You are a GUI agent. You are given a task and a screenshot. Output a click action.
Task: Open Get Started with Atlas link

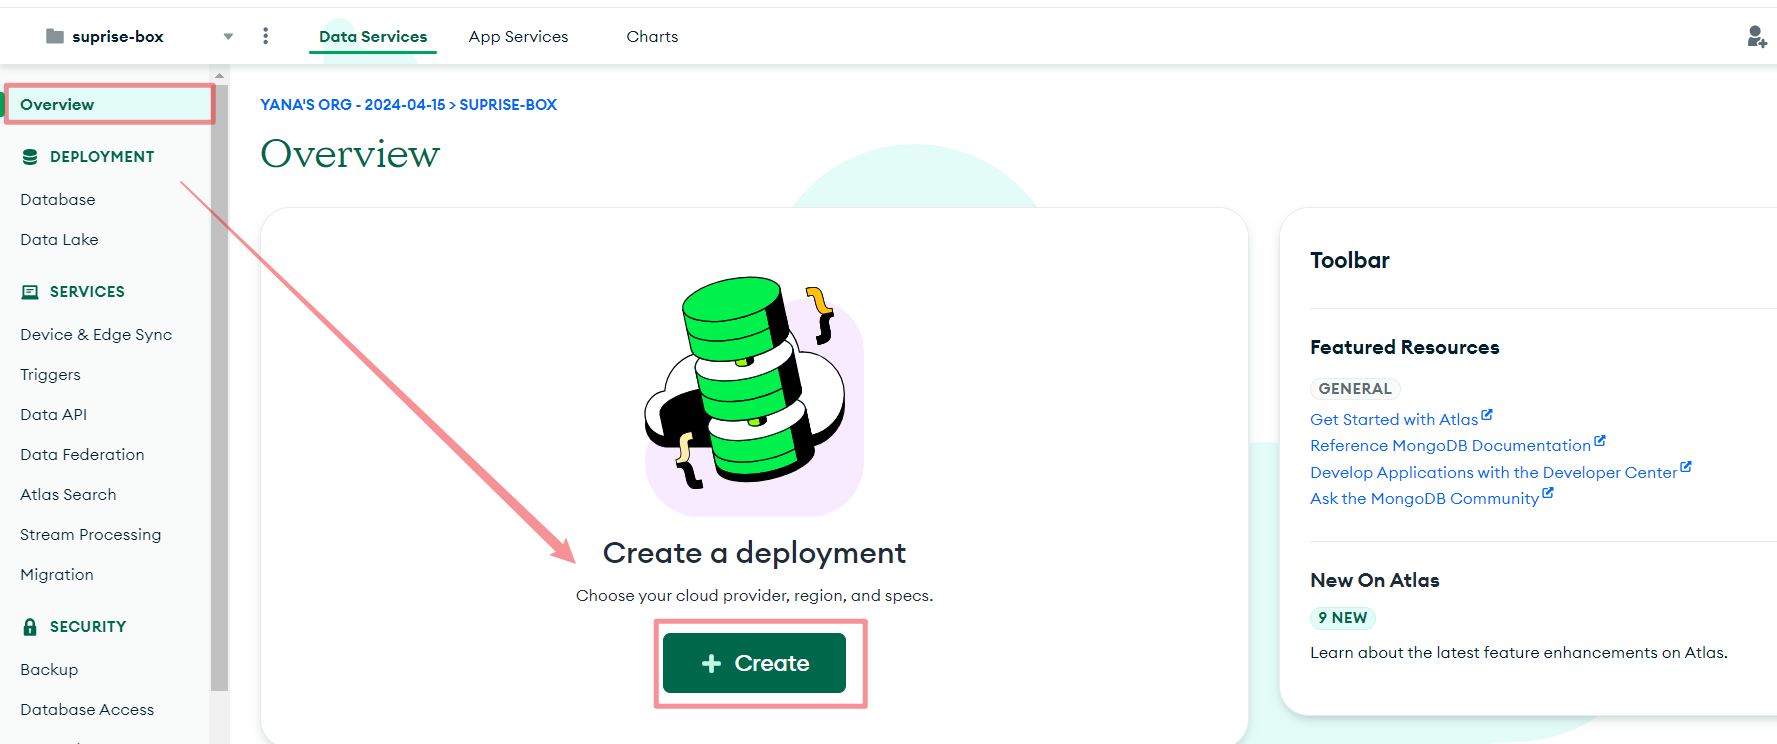coord(1394,420)
